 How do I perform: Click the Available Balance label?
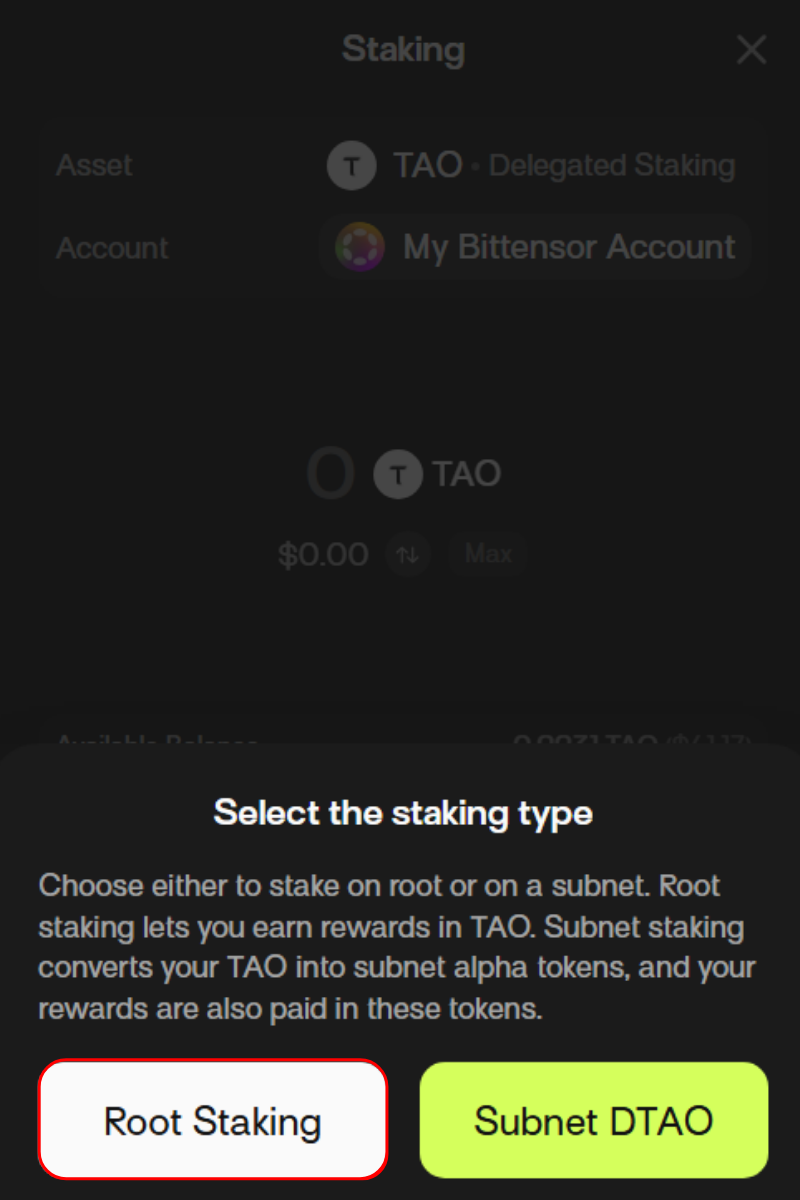pos(157,741)
